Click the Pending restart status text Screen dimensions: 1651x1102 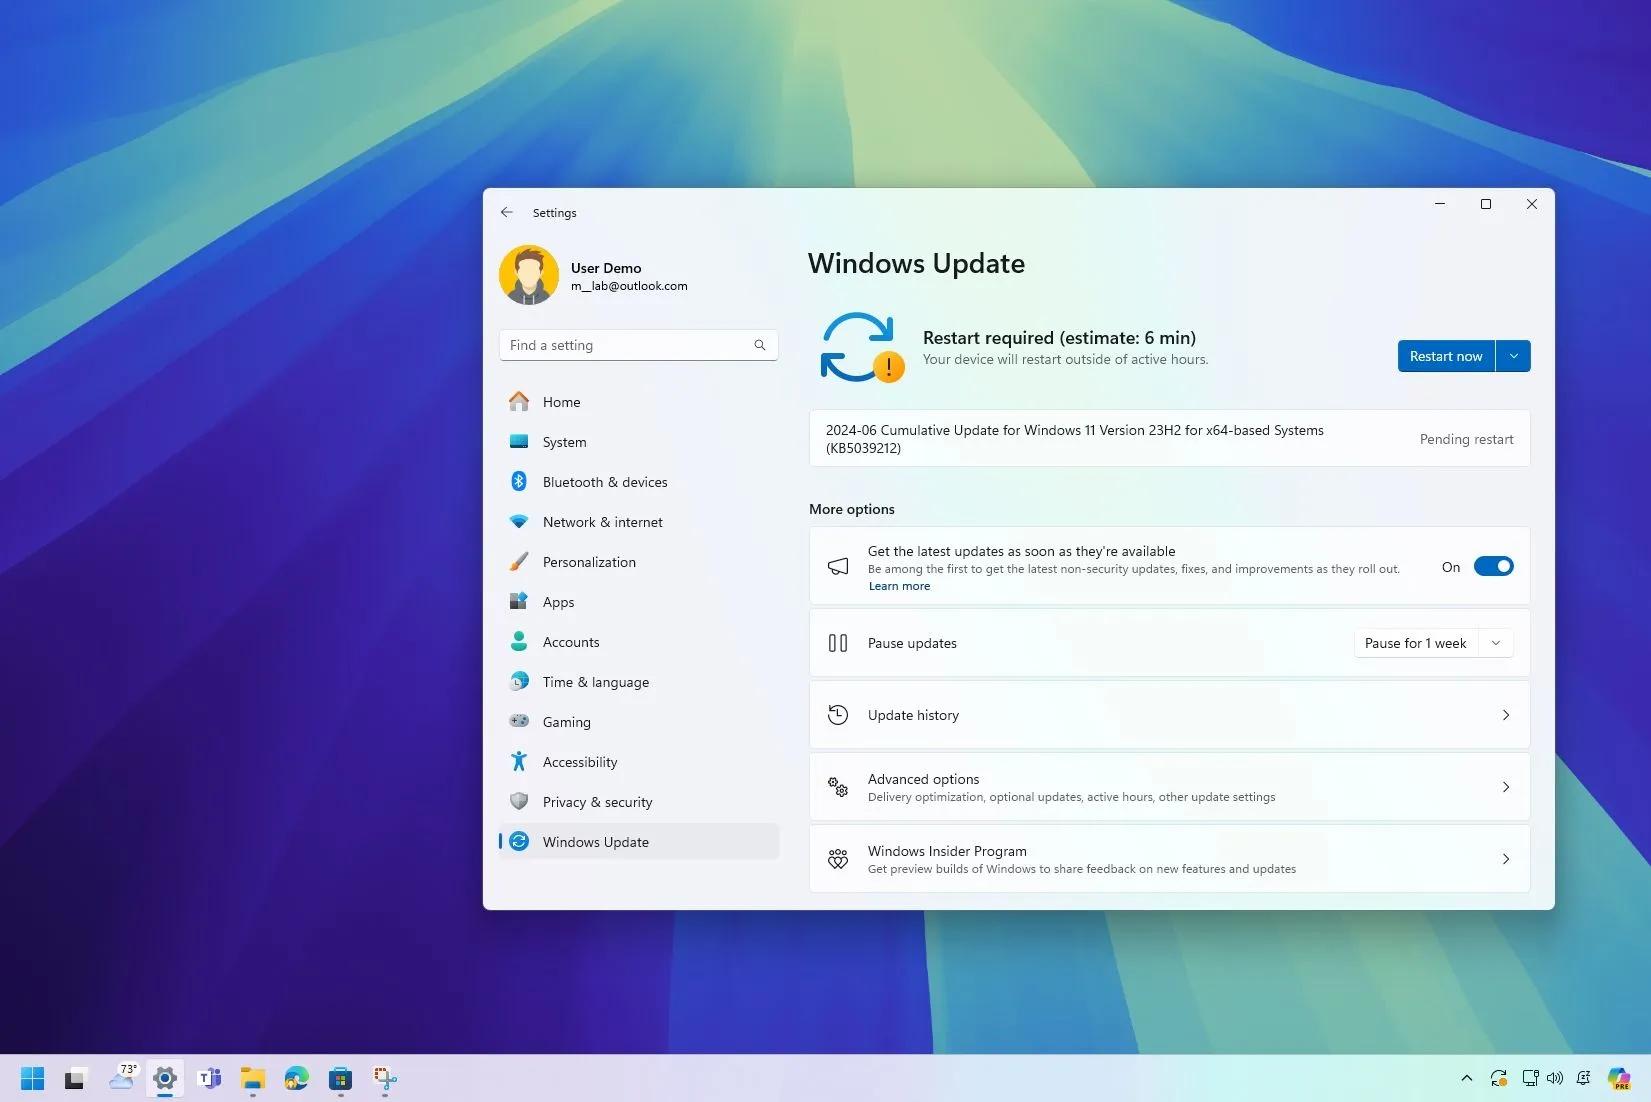[1466, 439]
